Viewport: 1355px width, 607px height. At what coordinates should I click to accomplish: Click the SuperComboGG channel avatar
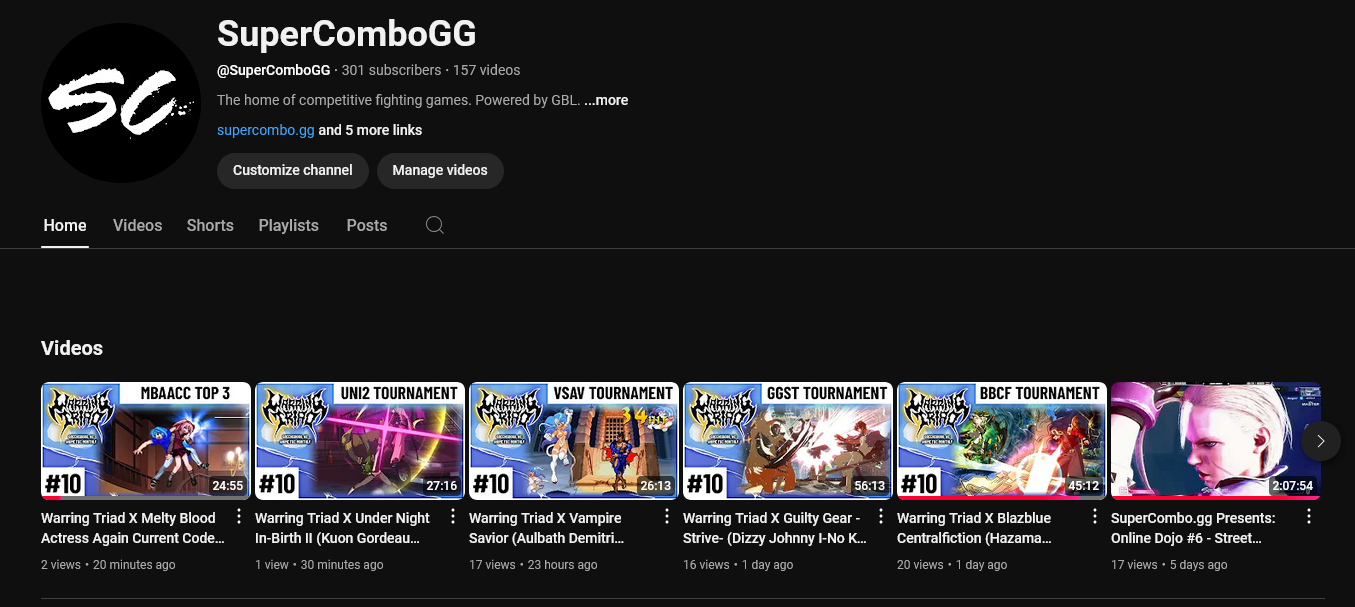pyautogui.click(x=121, y=103)
